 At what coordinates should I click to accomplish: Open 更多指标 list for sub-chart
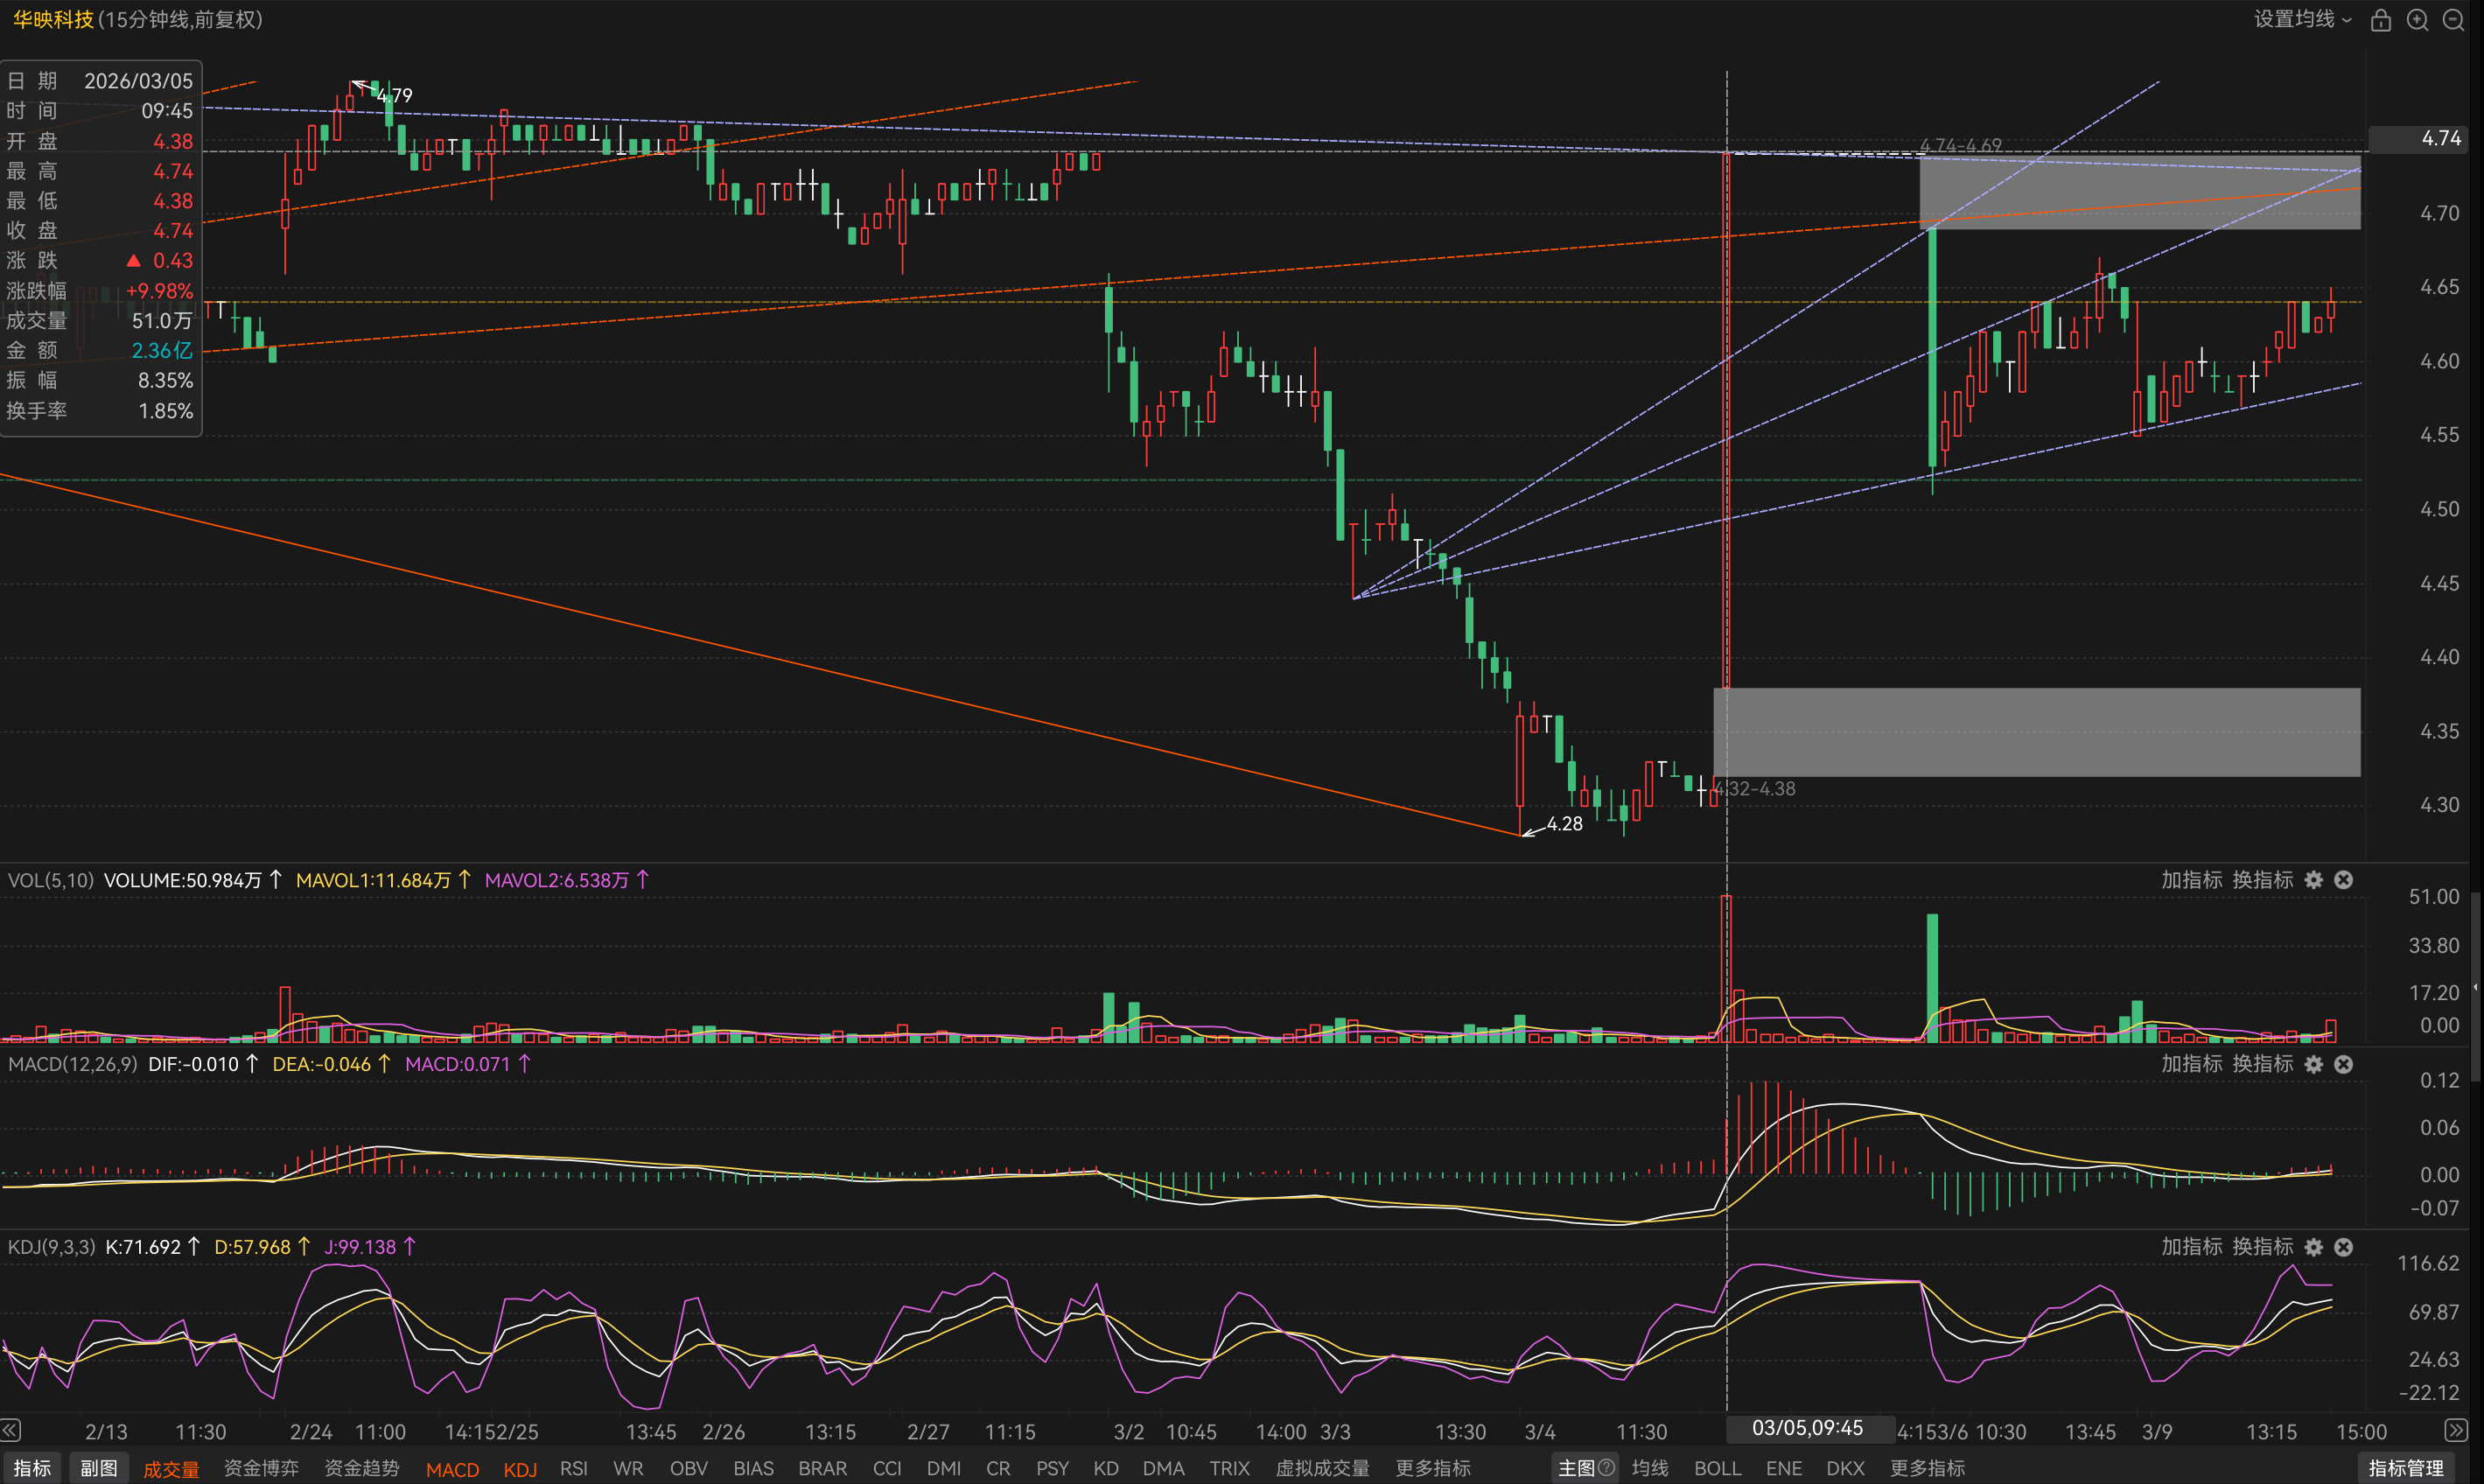click(x=1432, y=1468)
